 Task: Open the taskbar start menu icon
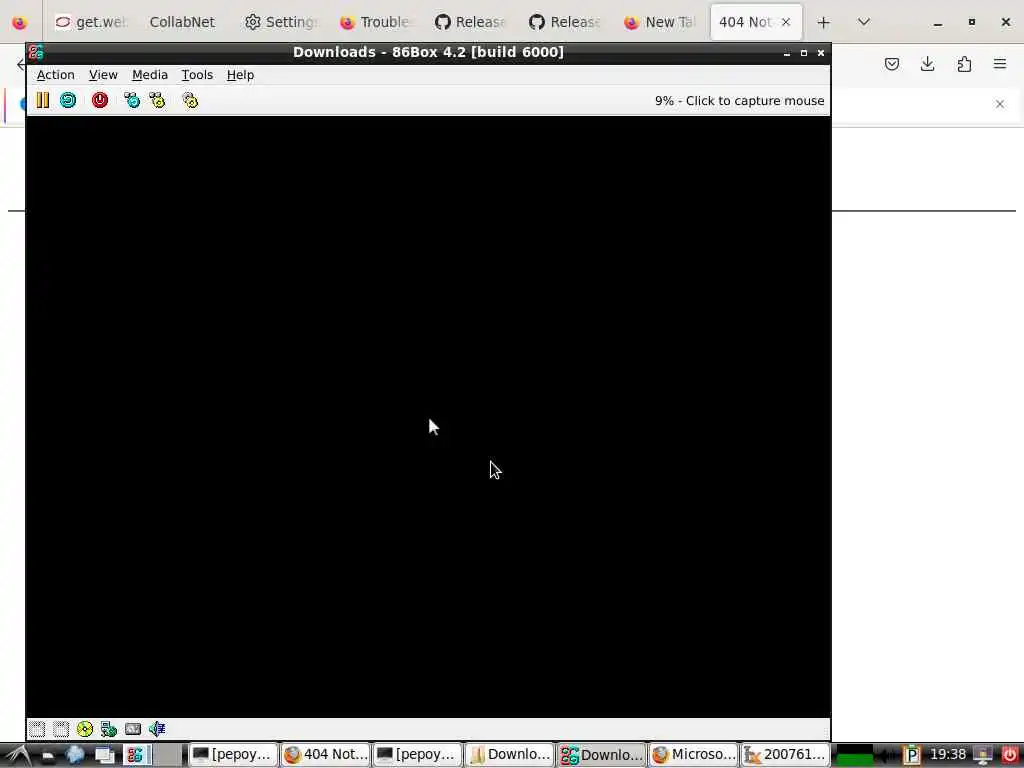point(18,756)
